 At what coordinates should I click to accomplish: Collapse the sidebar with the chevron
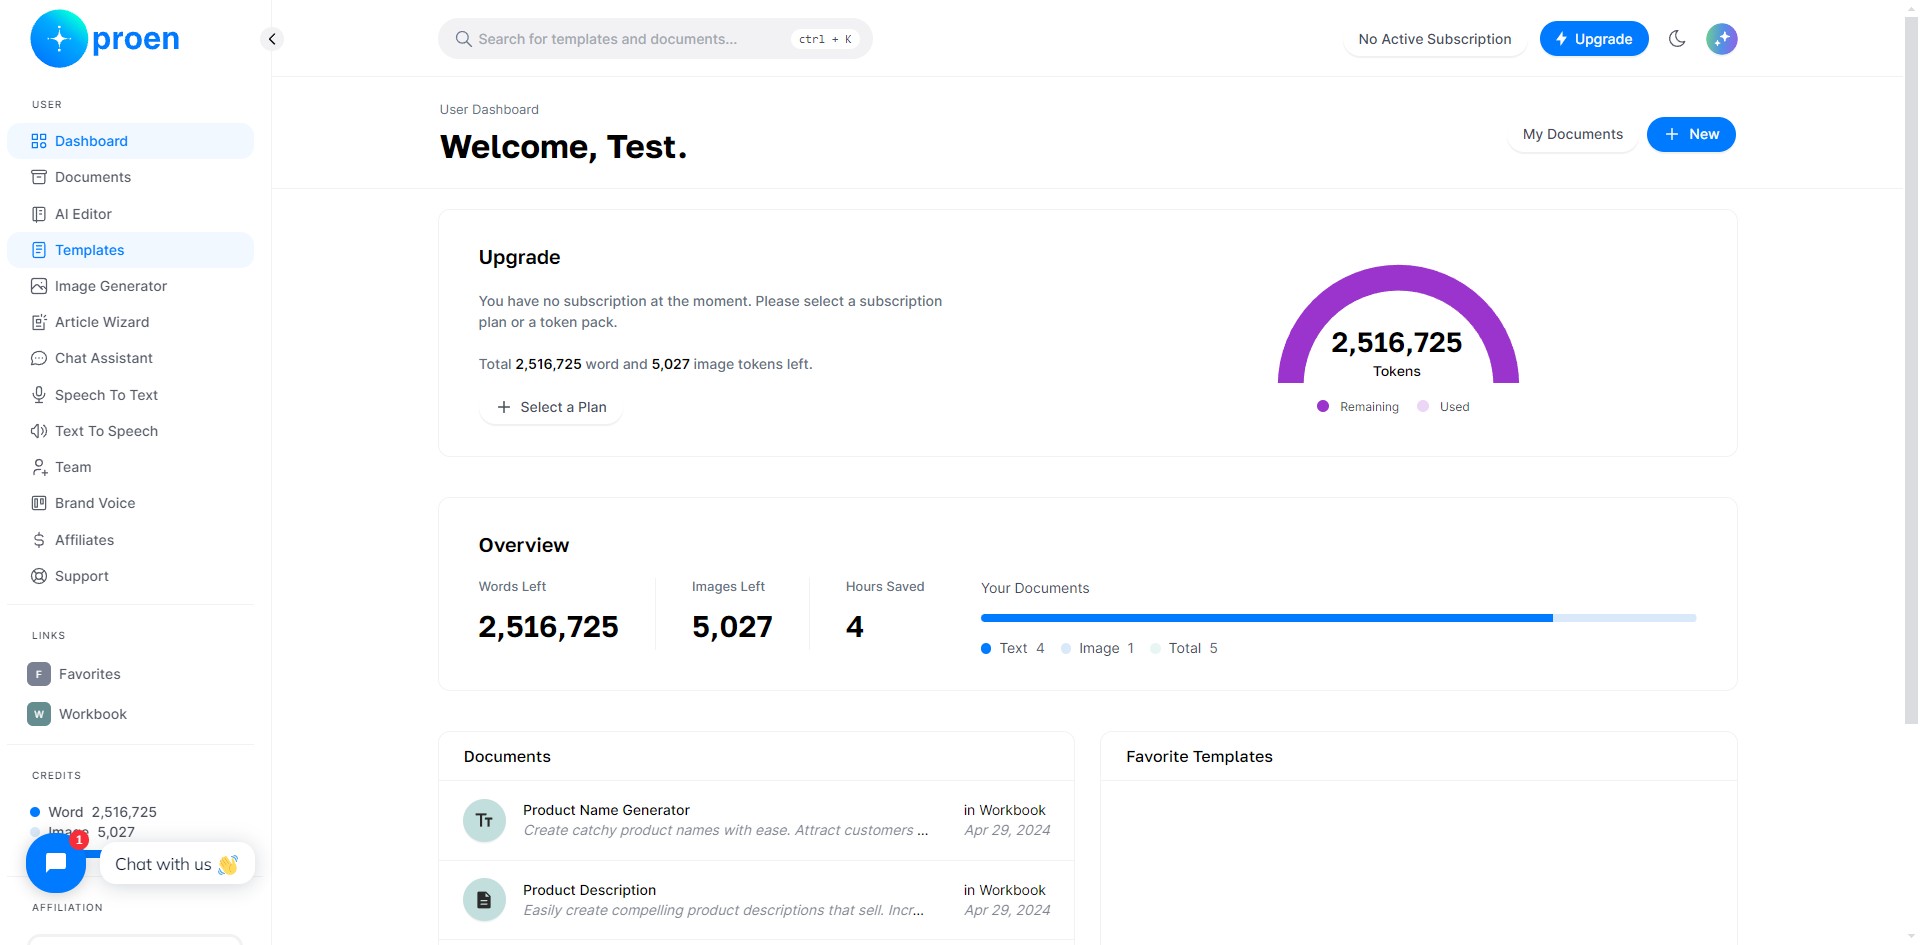coord(272,39)
